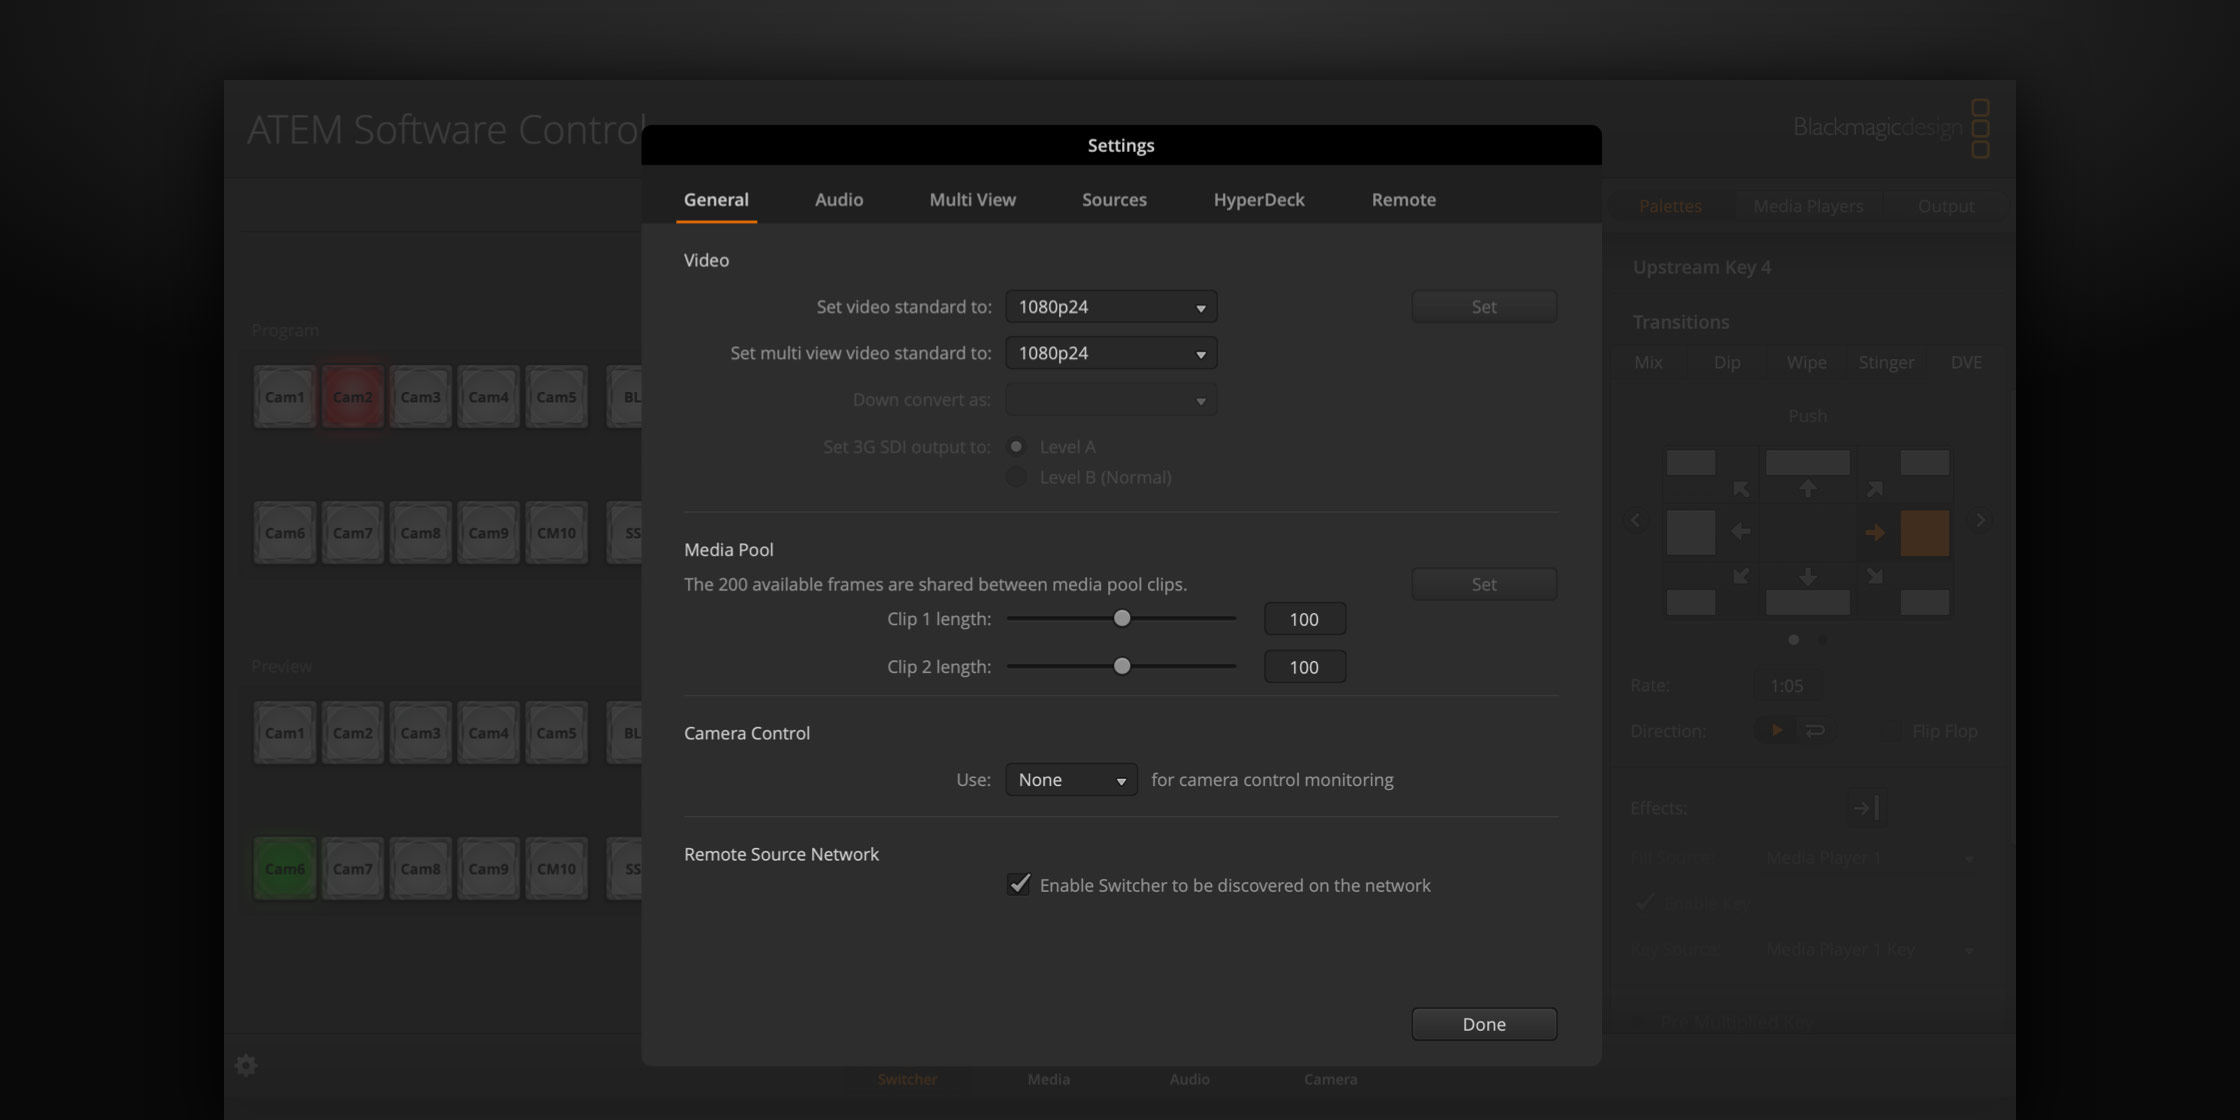Image resolution: width=2240 pixels, height=1120 pixels.
Task: Open the camera control monitoring dropdown
Action: click(x=1070, y=779)
